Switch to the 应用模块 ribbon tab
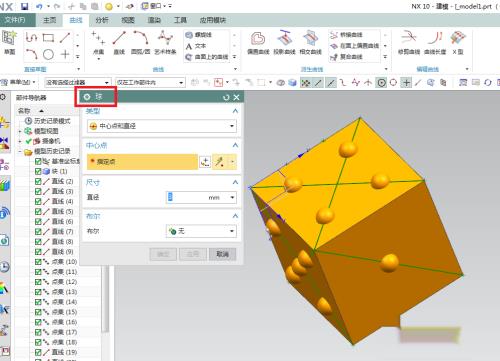Screen dimensions: 500x361 point(213,20)
